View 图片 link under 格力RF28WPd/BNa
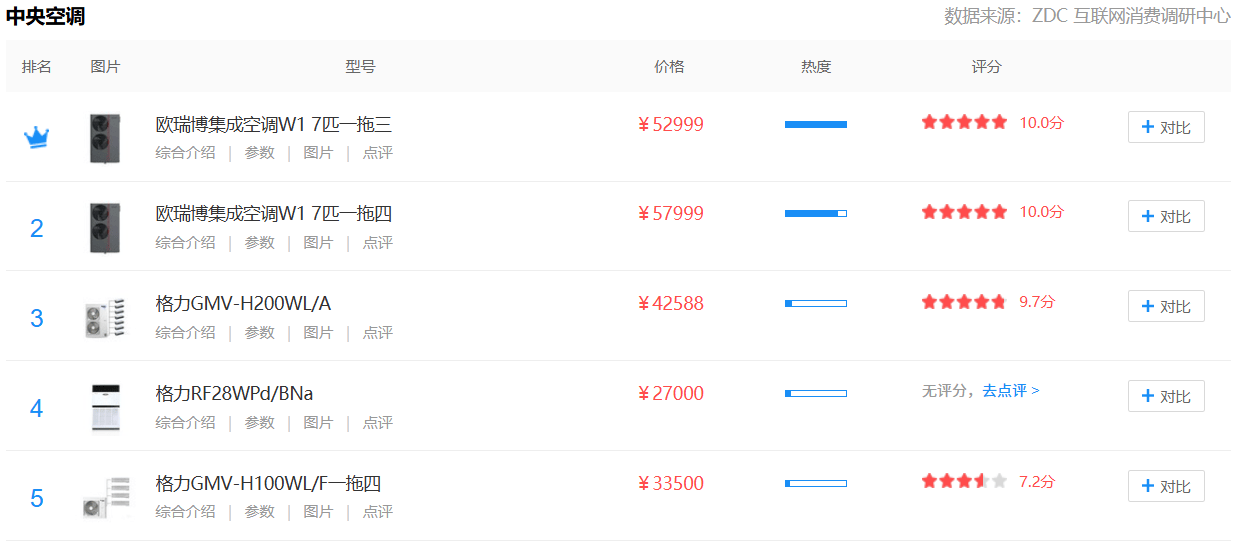 [318, 423]
